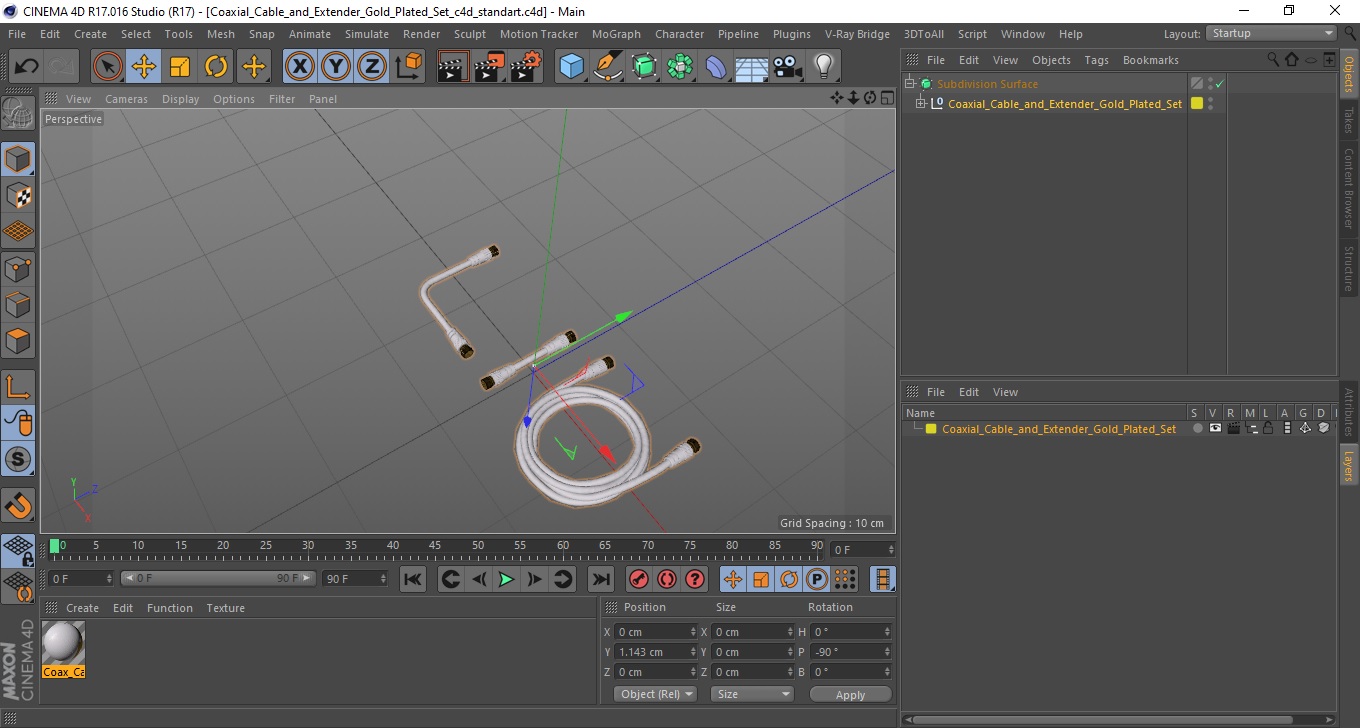Screen dimensions: 1360x728
Task: Toggle the X axis lock
Action: coord(300,67)
